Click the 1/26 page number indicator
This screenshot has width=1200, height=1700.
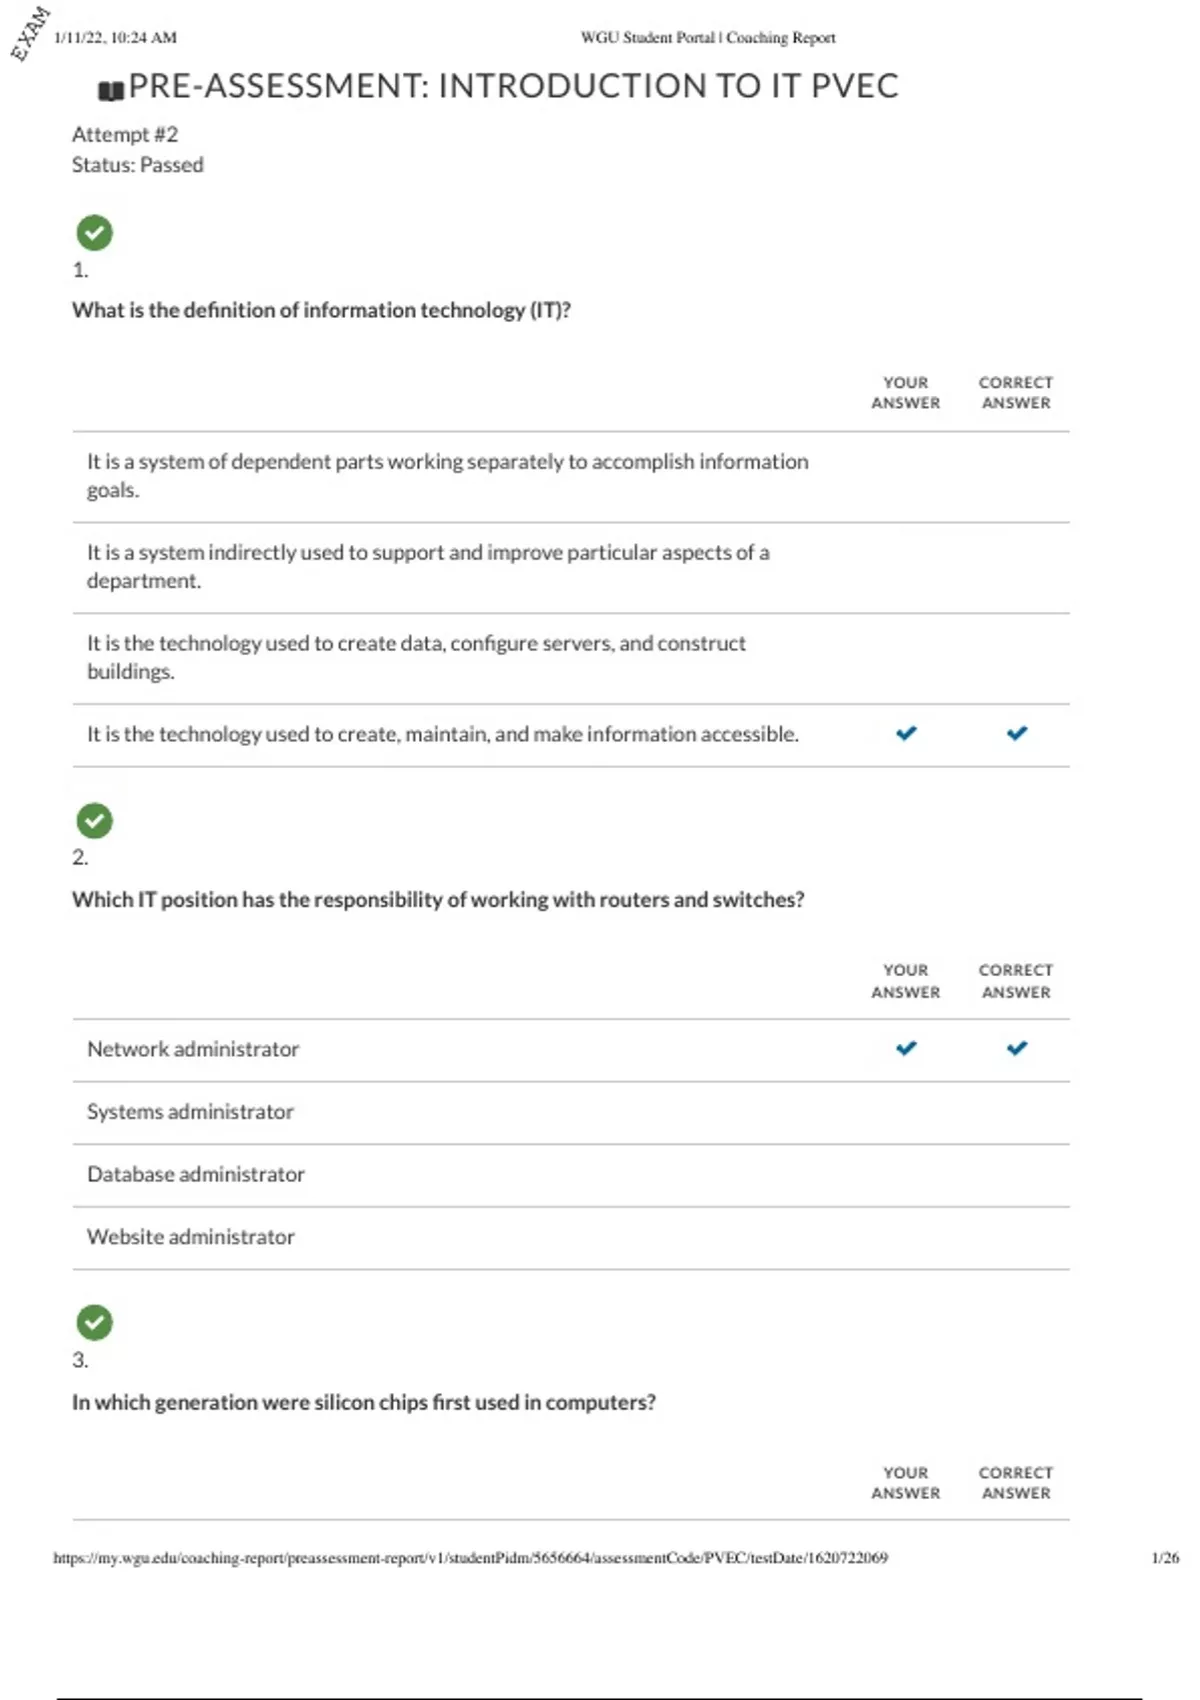pos(1165,1558)
